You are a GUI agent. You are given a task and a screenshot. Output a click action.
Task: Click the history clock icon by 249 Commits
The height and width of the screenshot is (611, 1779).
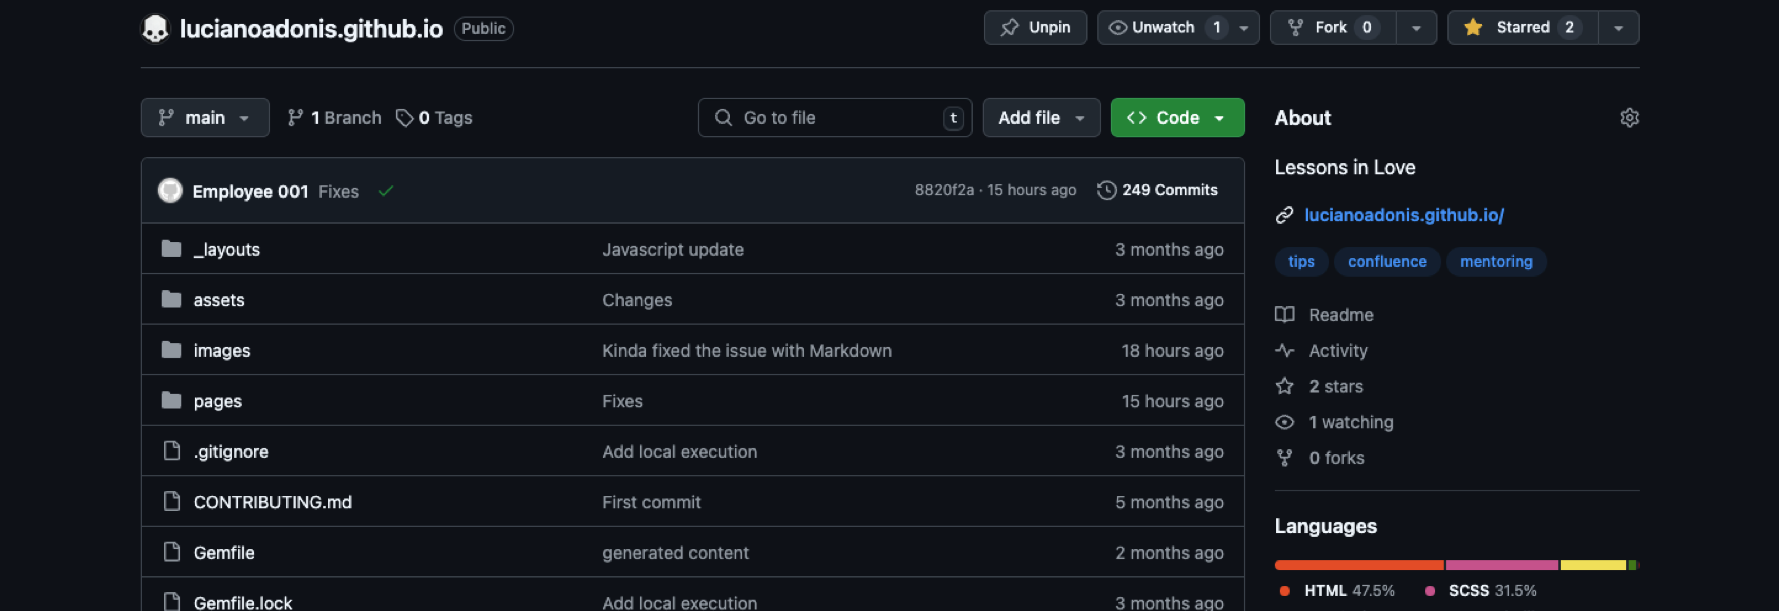click(x=1107, y=190)
